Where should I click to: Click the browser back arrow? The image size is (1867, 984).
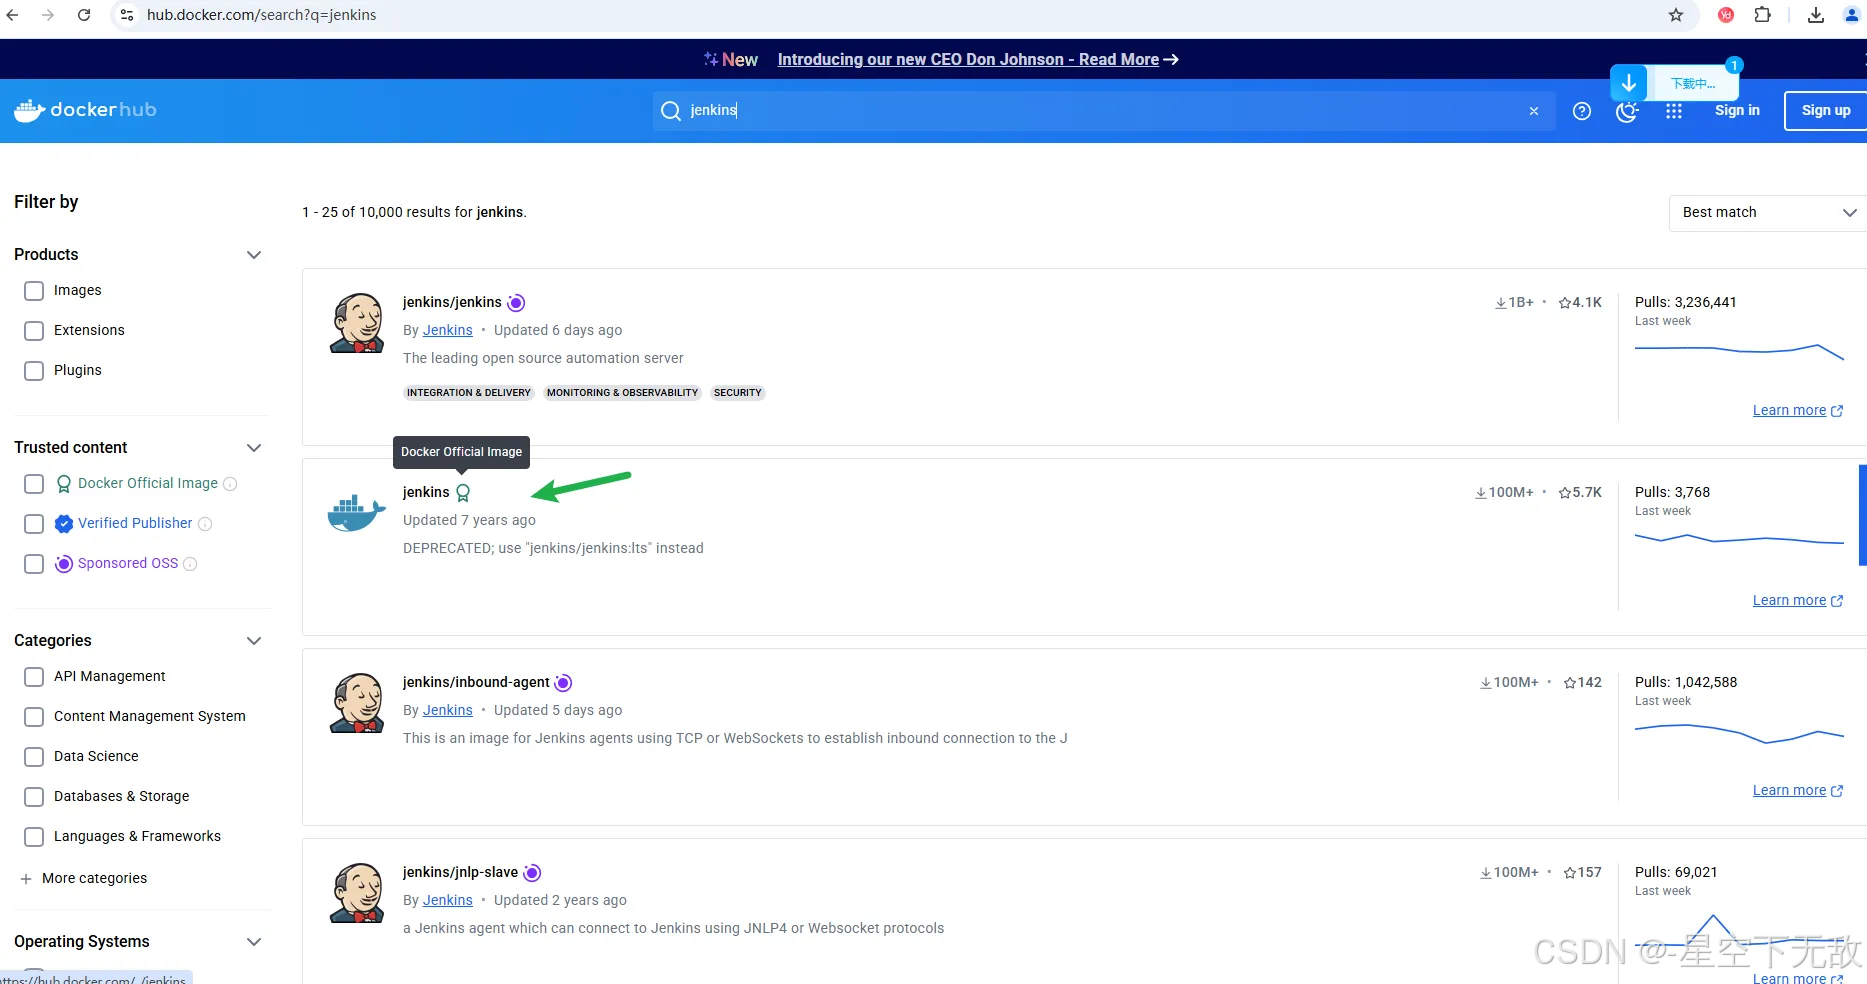pos(13,15)
